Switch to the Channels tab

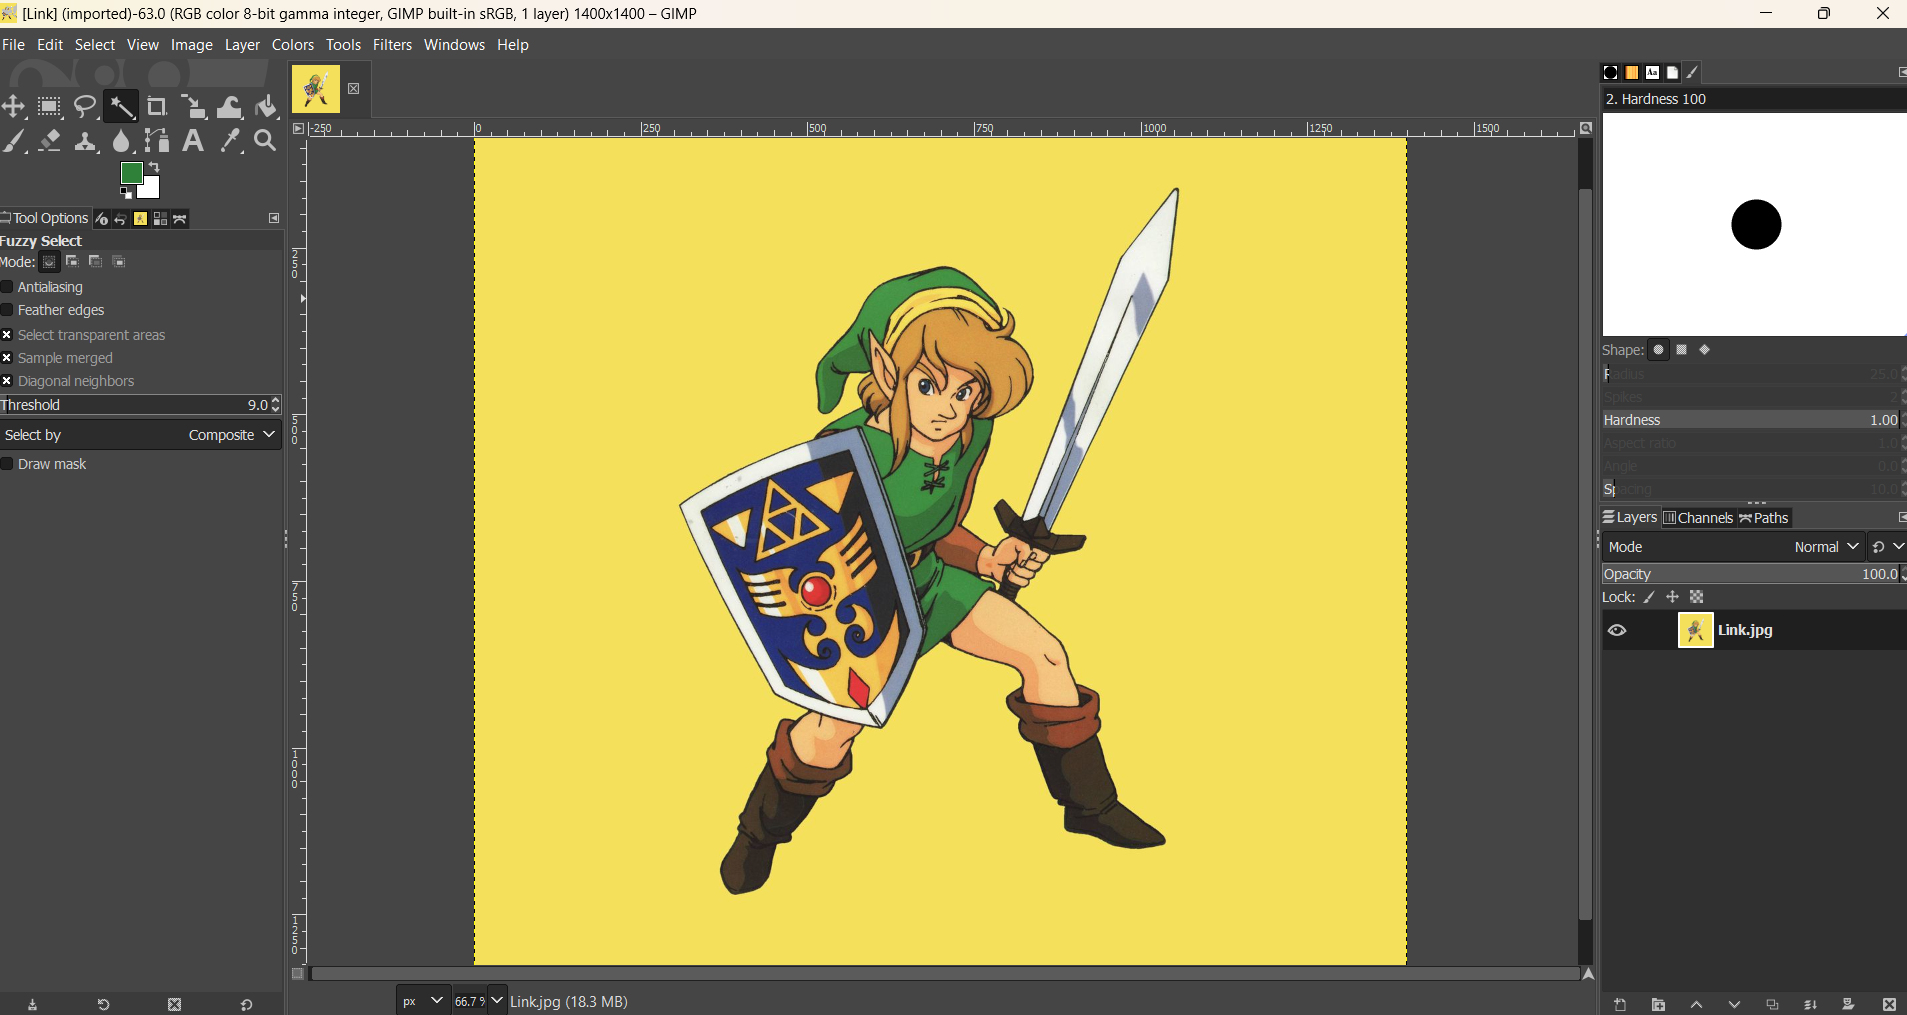click(x=1698, y=518)
